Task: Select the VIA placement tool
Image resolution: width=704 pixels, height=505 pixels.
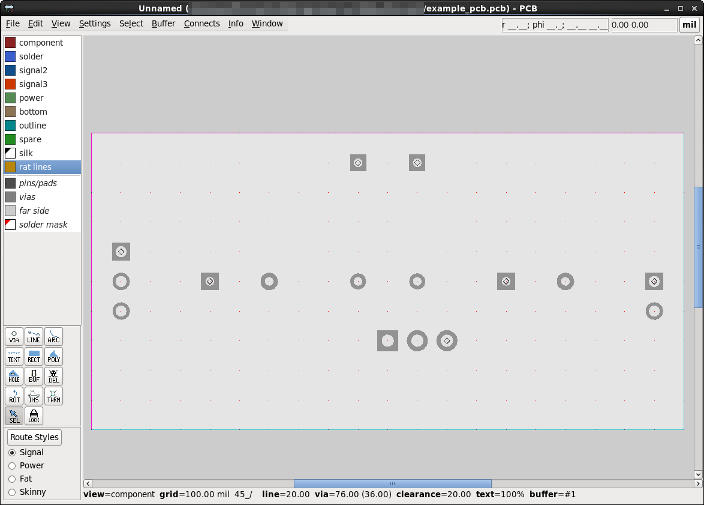Action: pos(14,337)
